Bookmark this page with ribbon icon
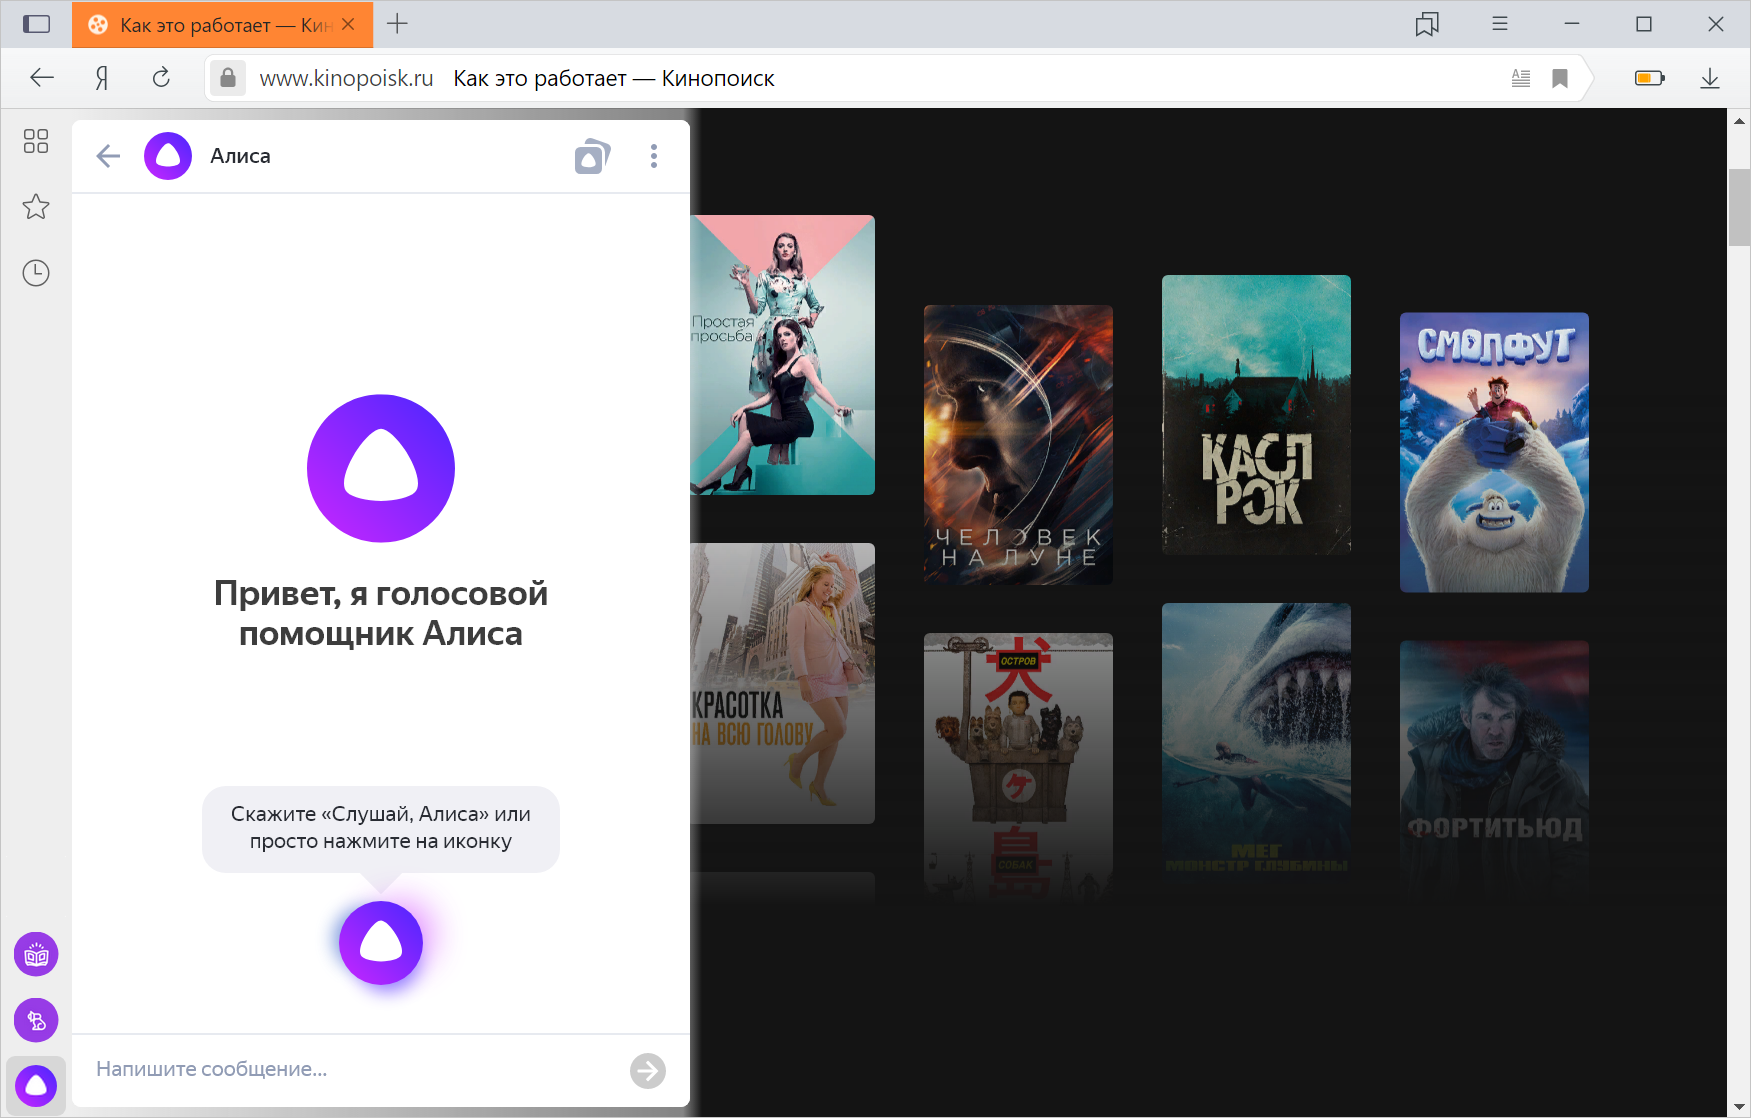This screenshot has height=1118, width=1751. [1560, 78]
